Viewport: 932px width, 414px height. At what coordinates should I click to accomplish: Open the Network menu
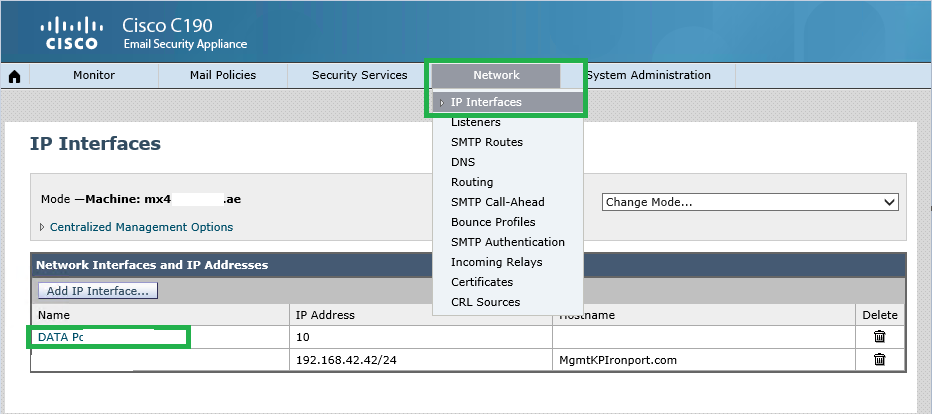click(496, 75)
